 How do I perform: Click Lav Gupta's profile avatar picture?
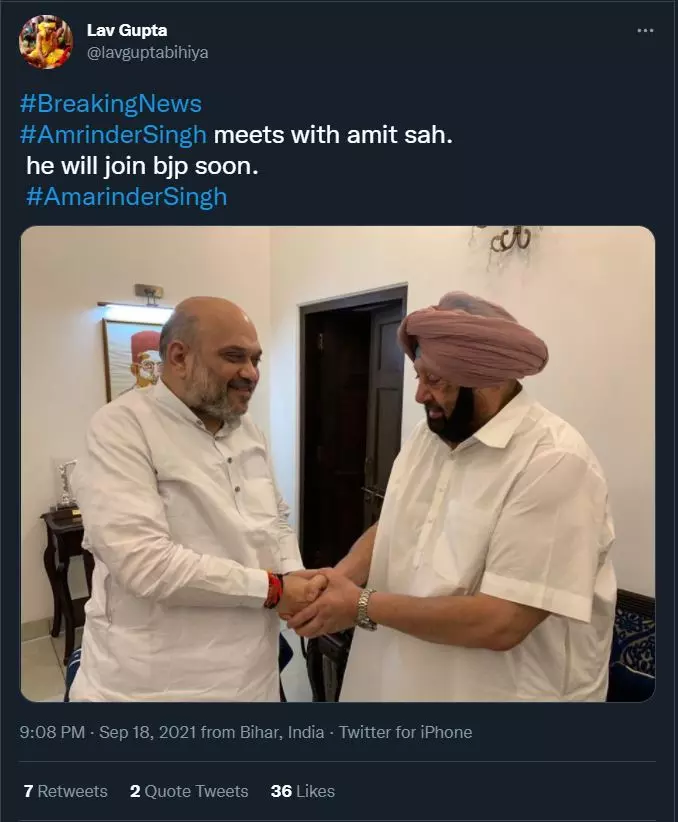click(x=46, y=41)
